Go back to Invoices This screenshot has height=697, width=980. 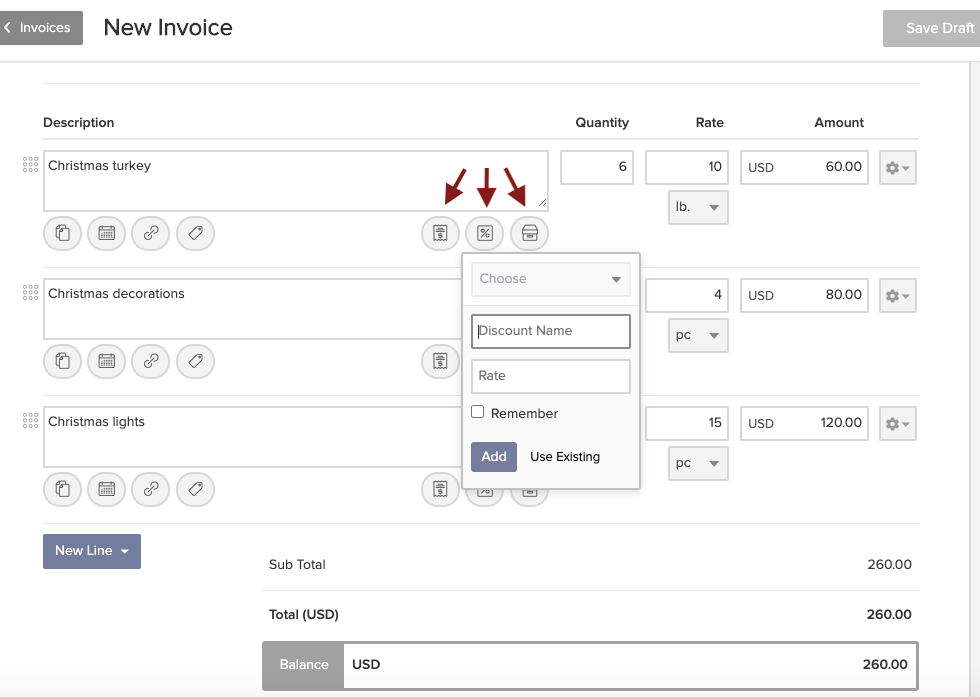click(x=39, y=28)
